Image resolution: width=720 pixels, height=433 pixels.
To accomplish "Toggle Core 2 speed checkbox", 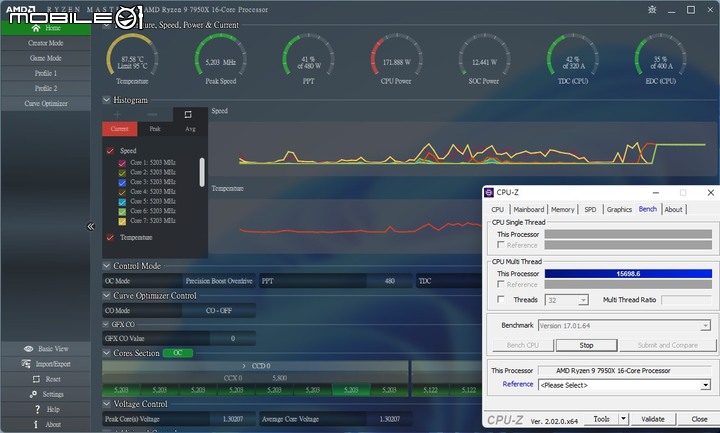I will coord(122,173).
